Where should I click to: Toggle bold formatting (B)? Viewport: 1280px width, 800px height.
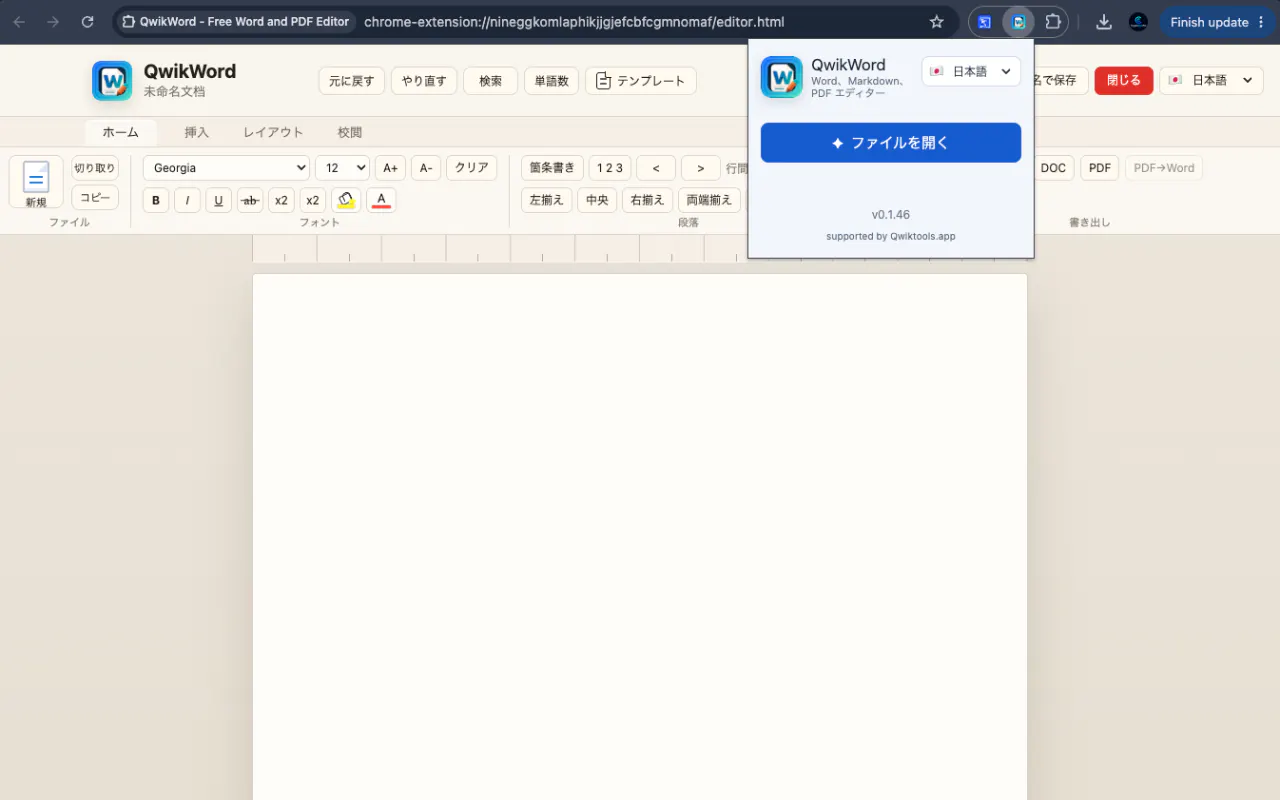(156, 200)
